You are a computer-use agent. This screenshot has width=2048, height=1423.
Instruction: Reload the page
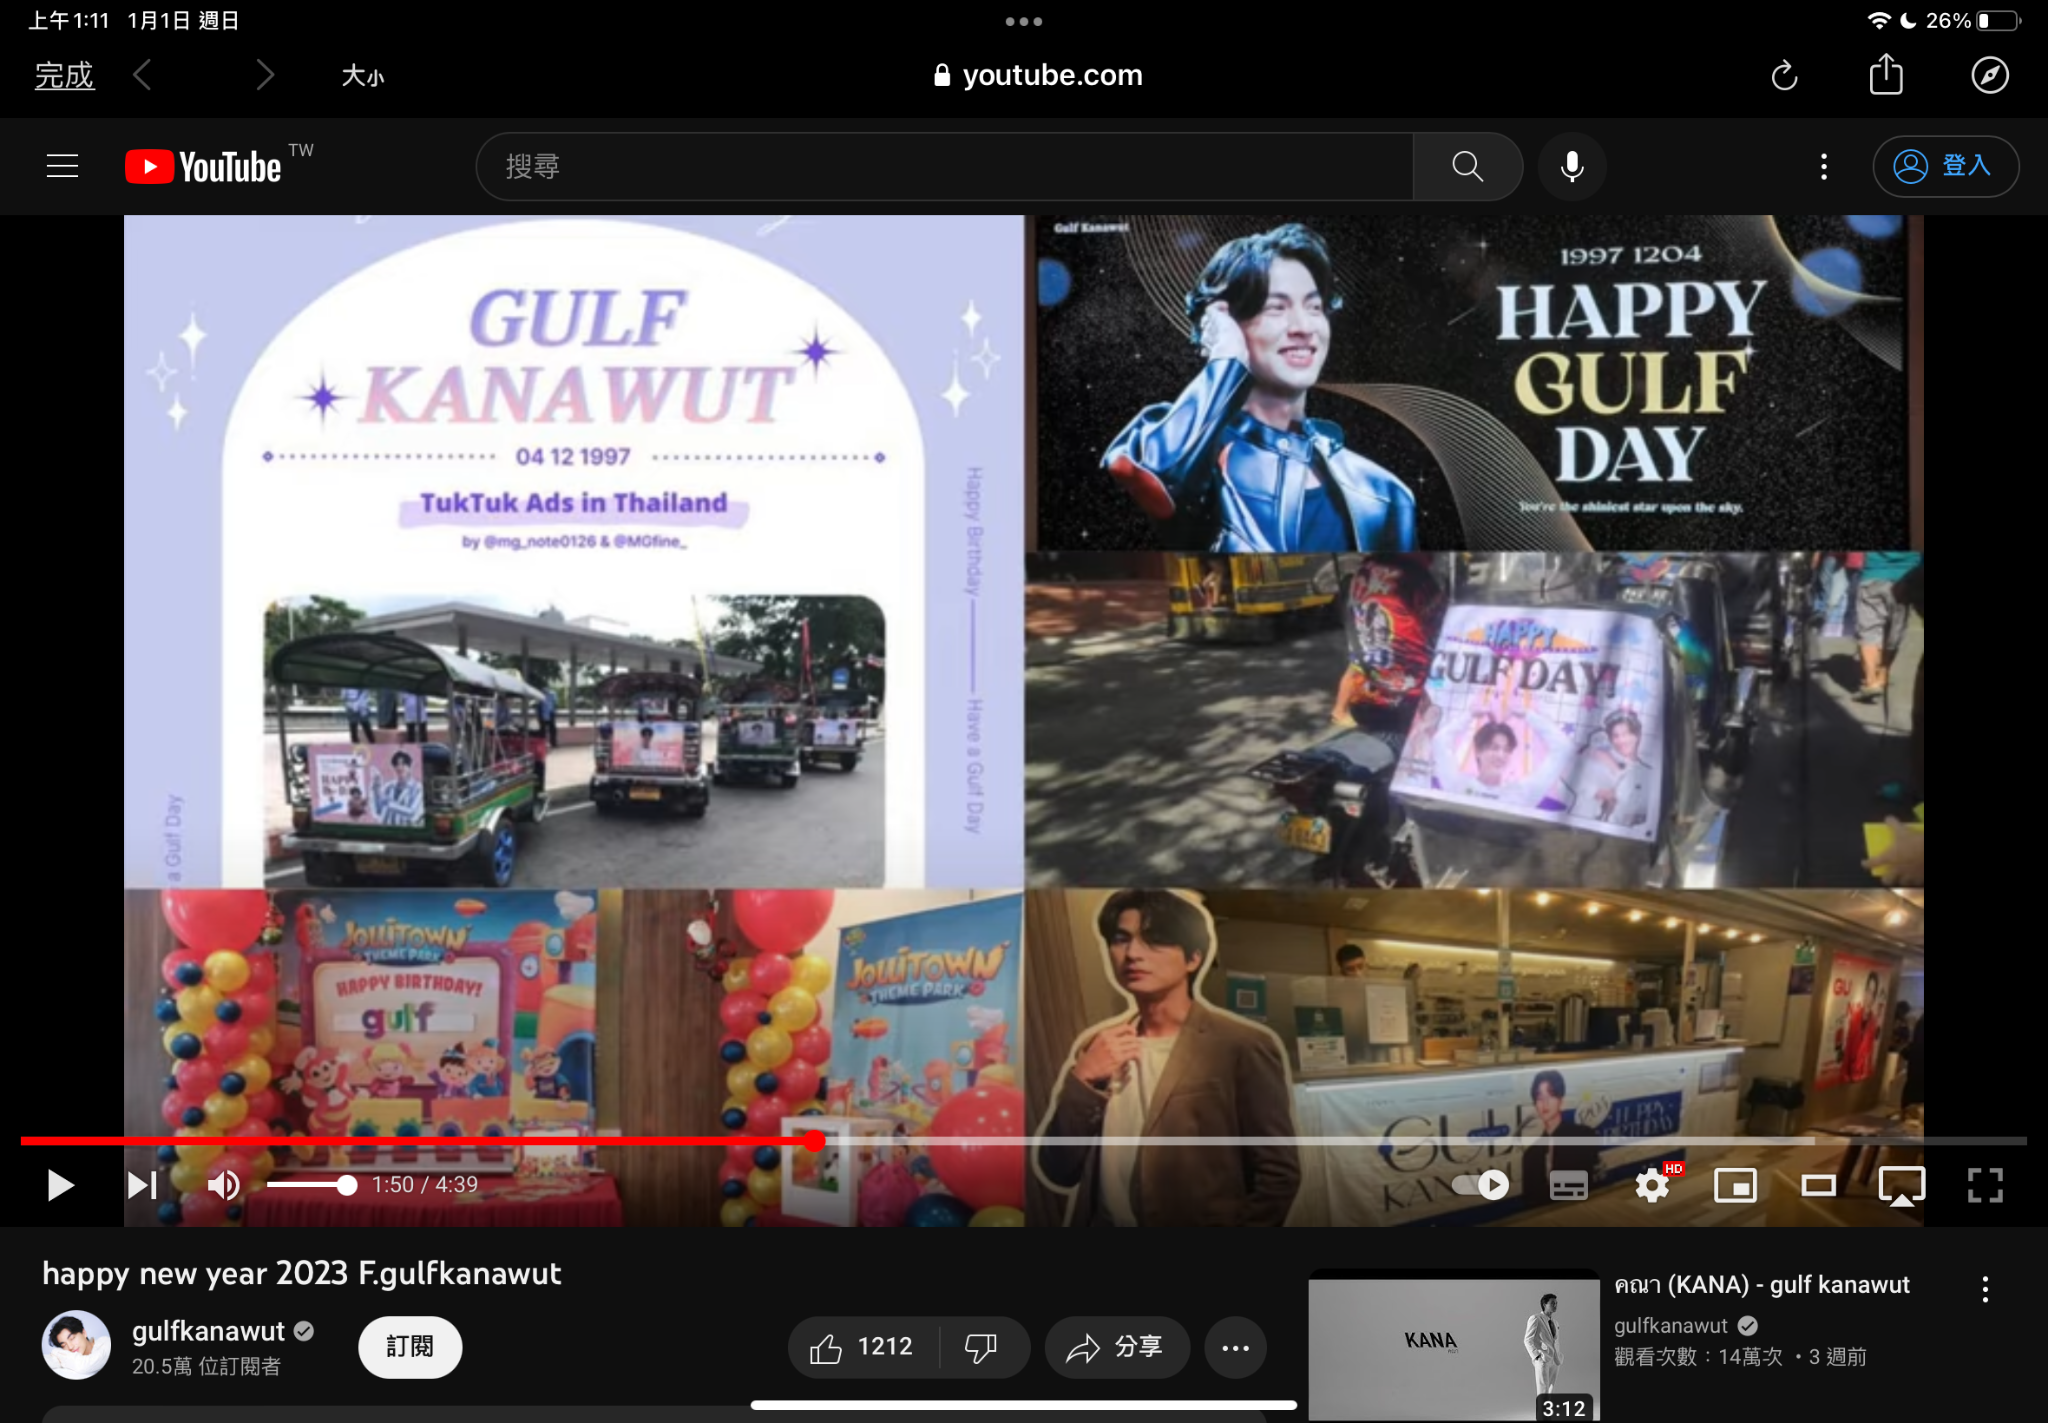coord(1785,76)
